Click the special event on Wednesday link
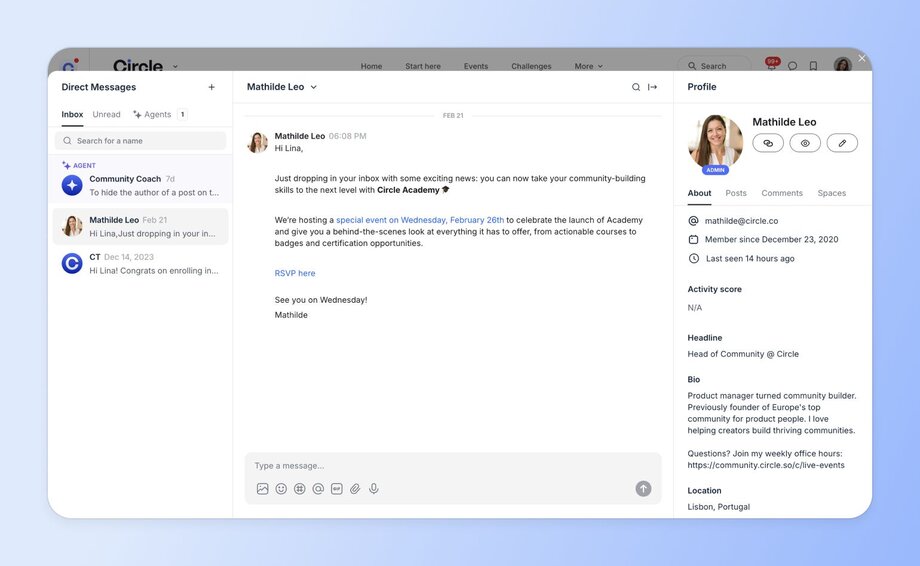 point(420,220)
